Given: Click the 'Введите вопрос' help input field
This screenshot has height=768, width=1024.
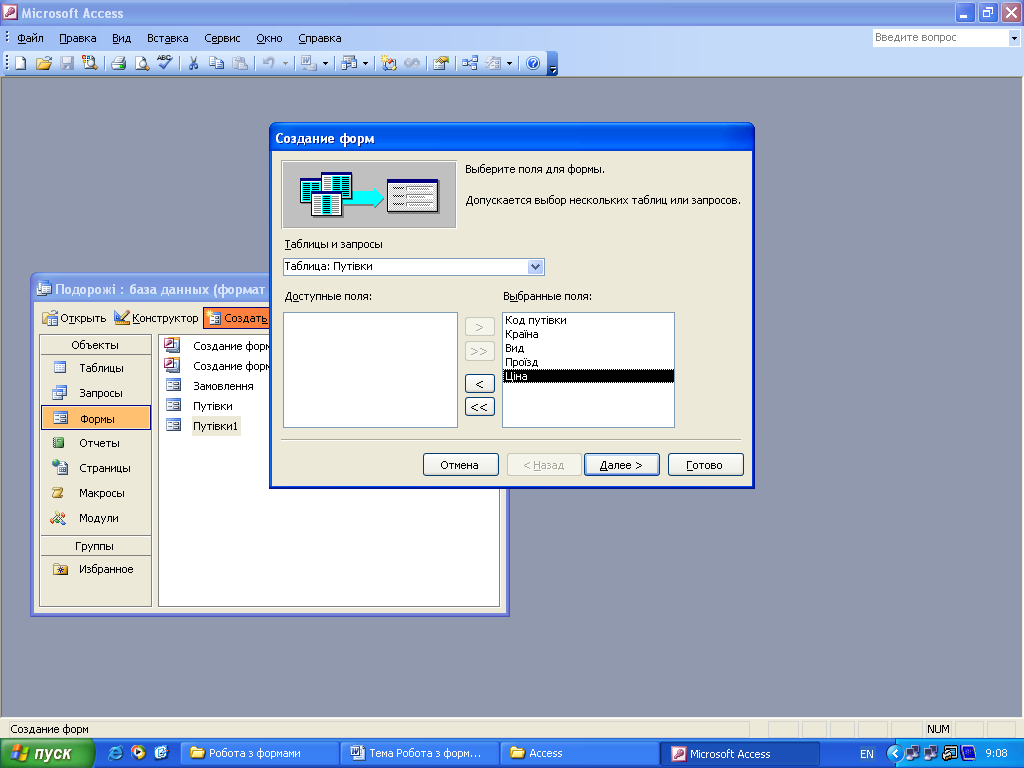Looking at the screenshot, I should click(x=940, y=38).
